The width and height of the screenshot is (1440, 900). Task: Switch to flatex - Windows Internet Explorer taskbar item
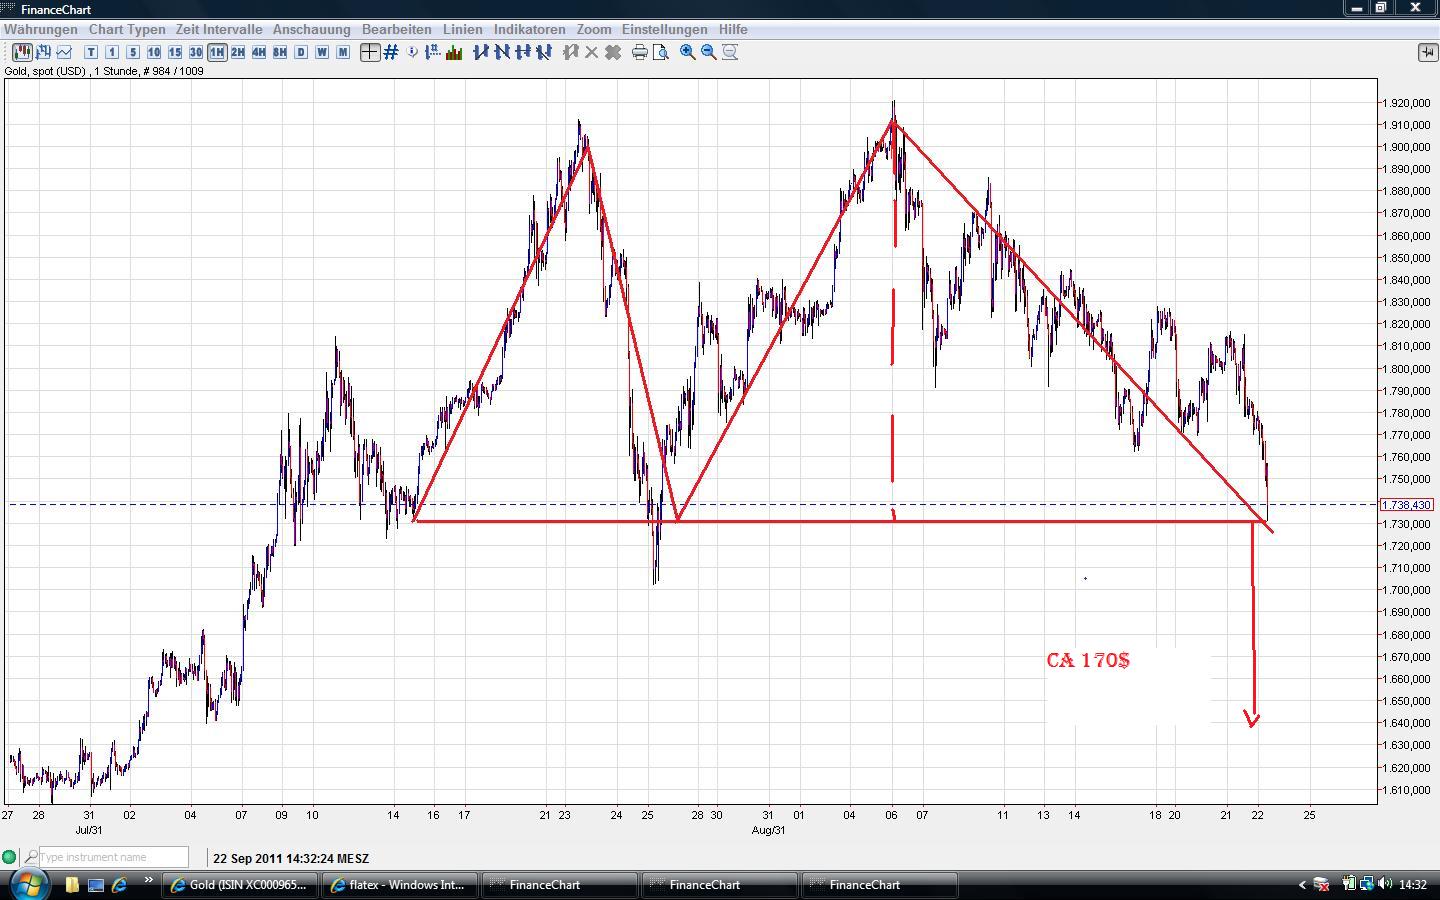click(400, 885)
